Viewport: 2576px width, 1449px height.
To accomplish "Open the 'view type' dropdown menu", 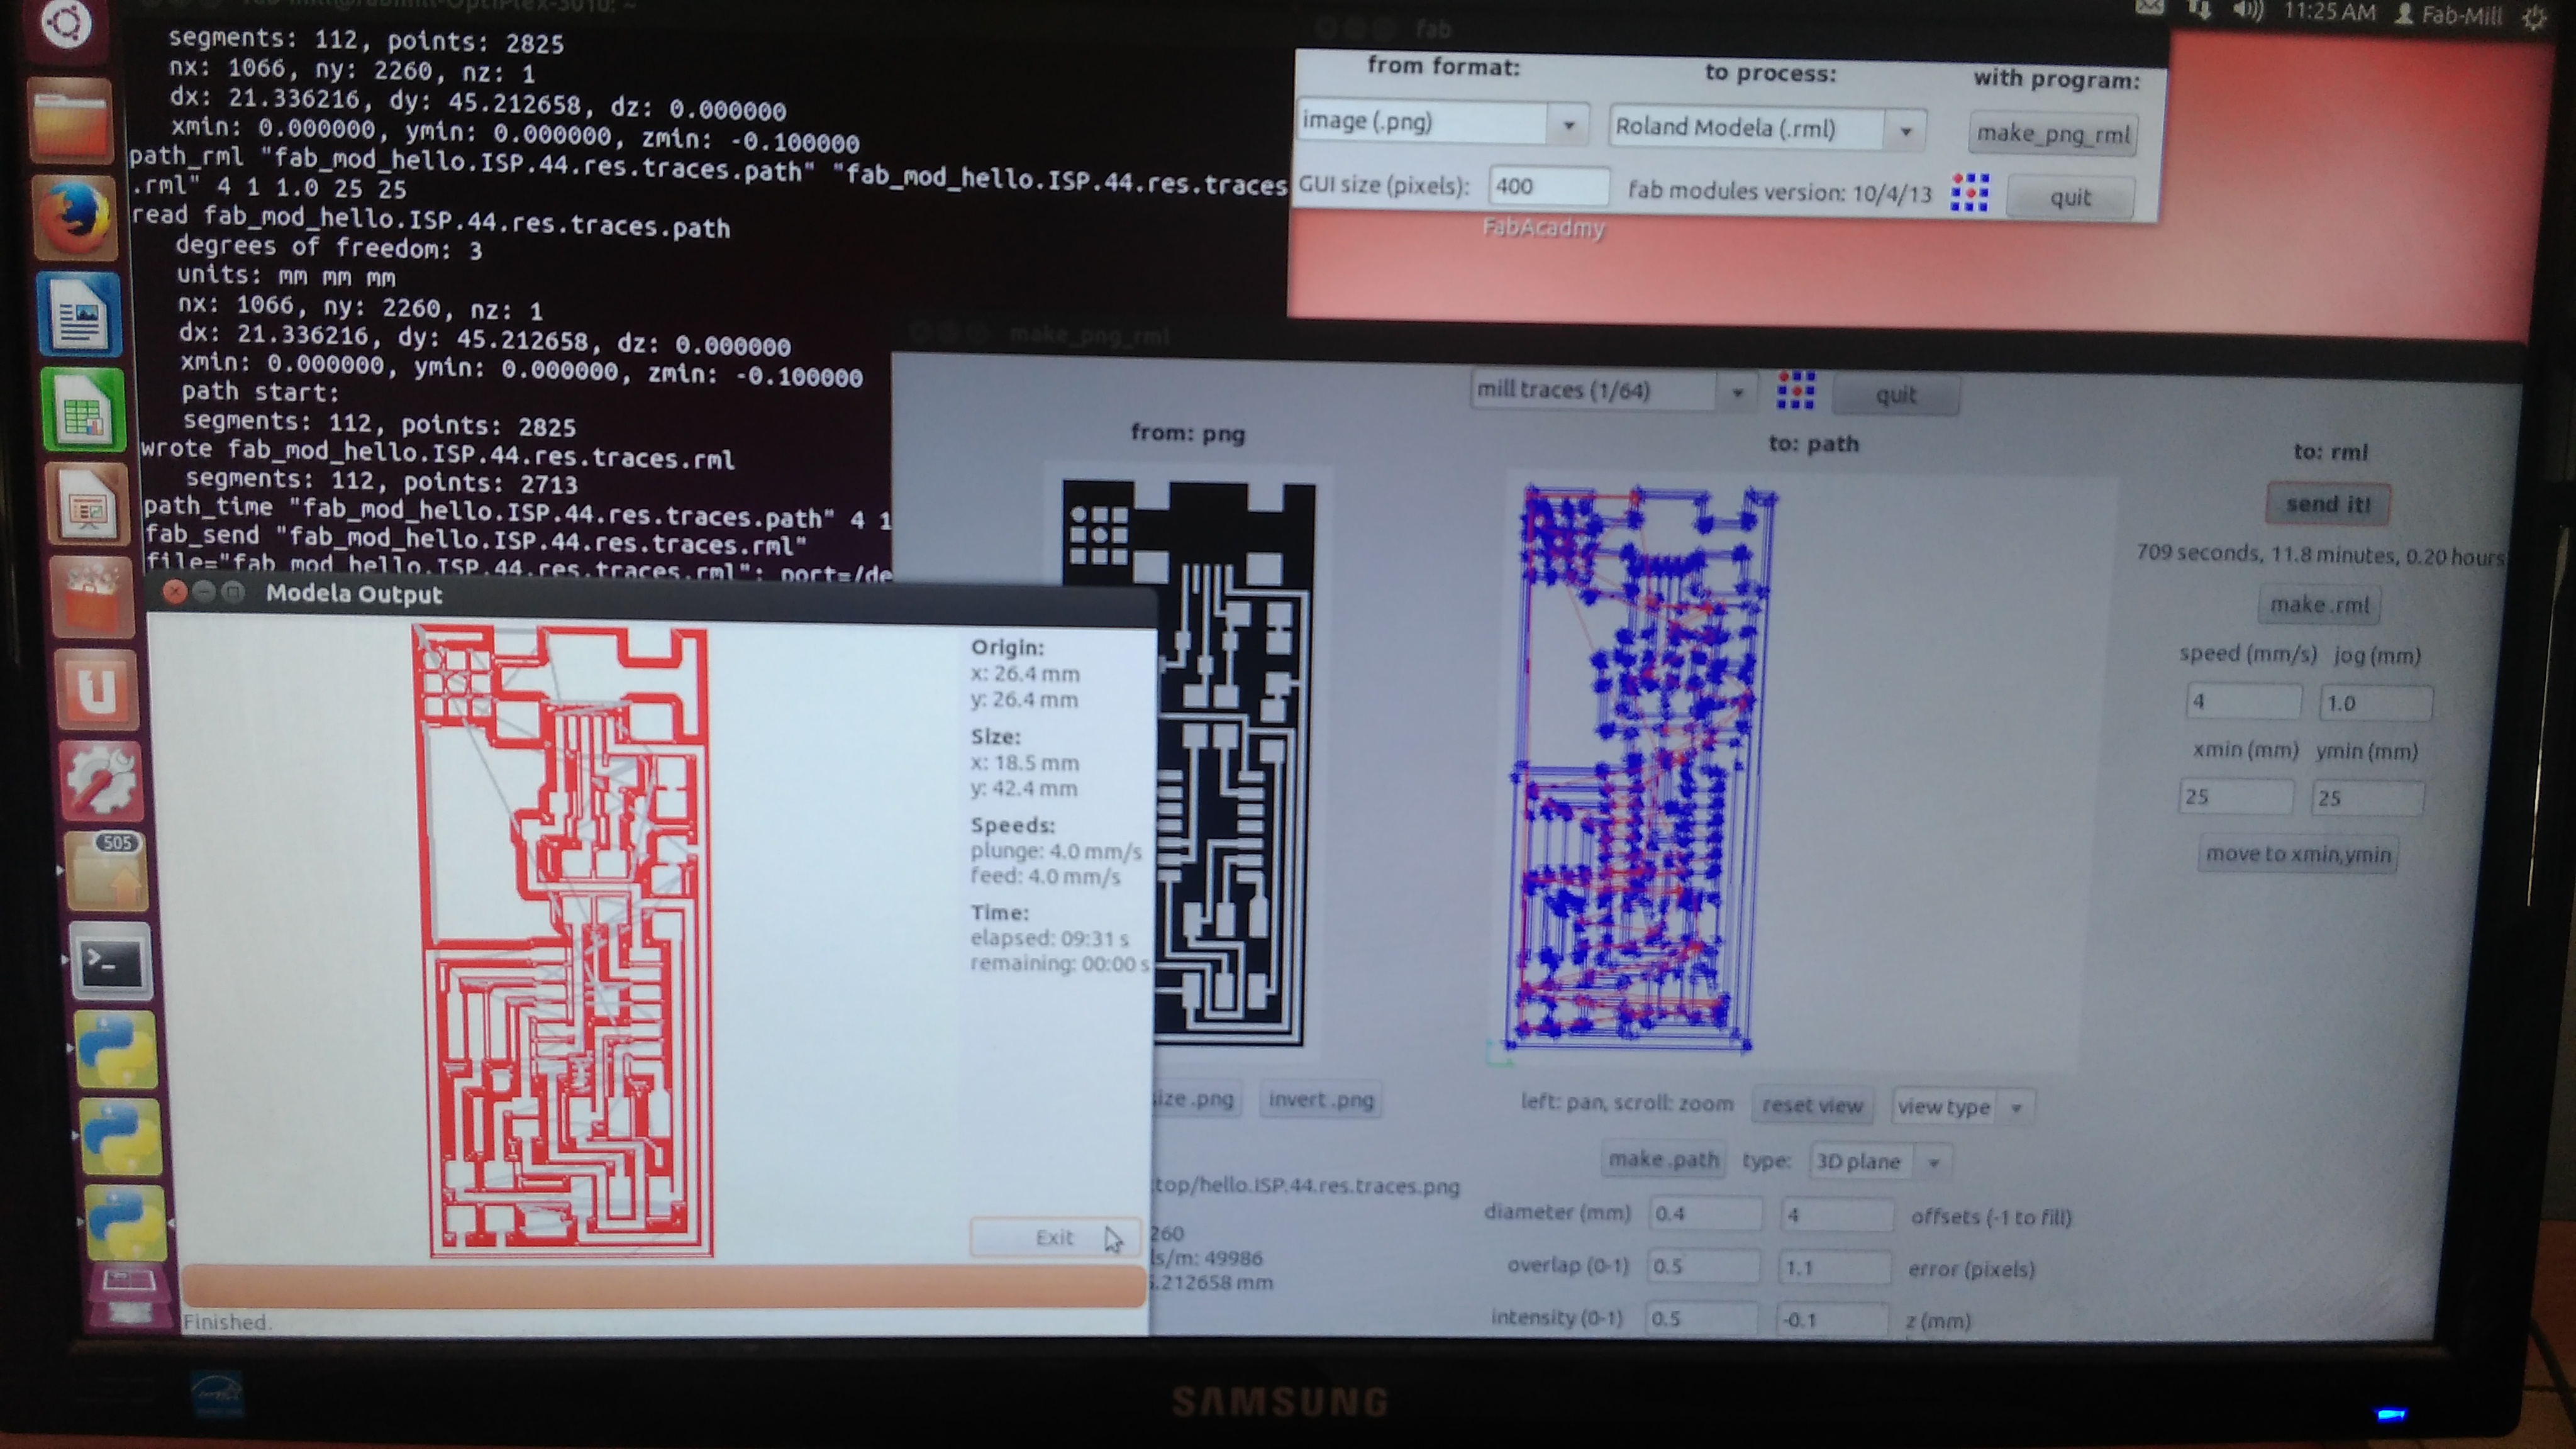I will [x=2016, y=1108].
